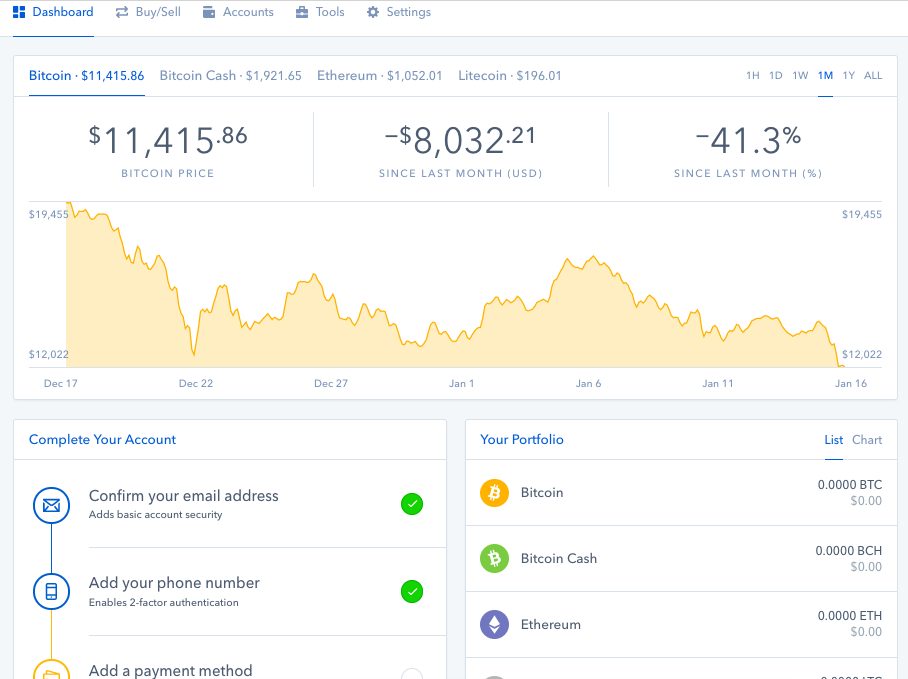Switch portfolio to Chart view
This screenshot has height=679, width=908.
(x=867, y=440)
